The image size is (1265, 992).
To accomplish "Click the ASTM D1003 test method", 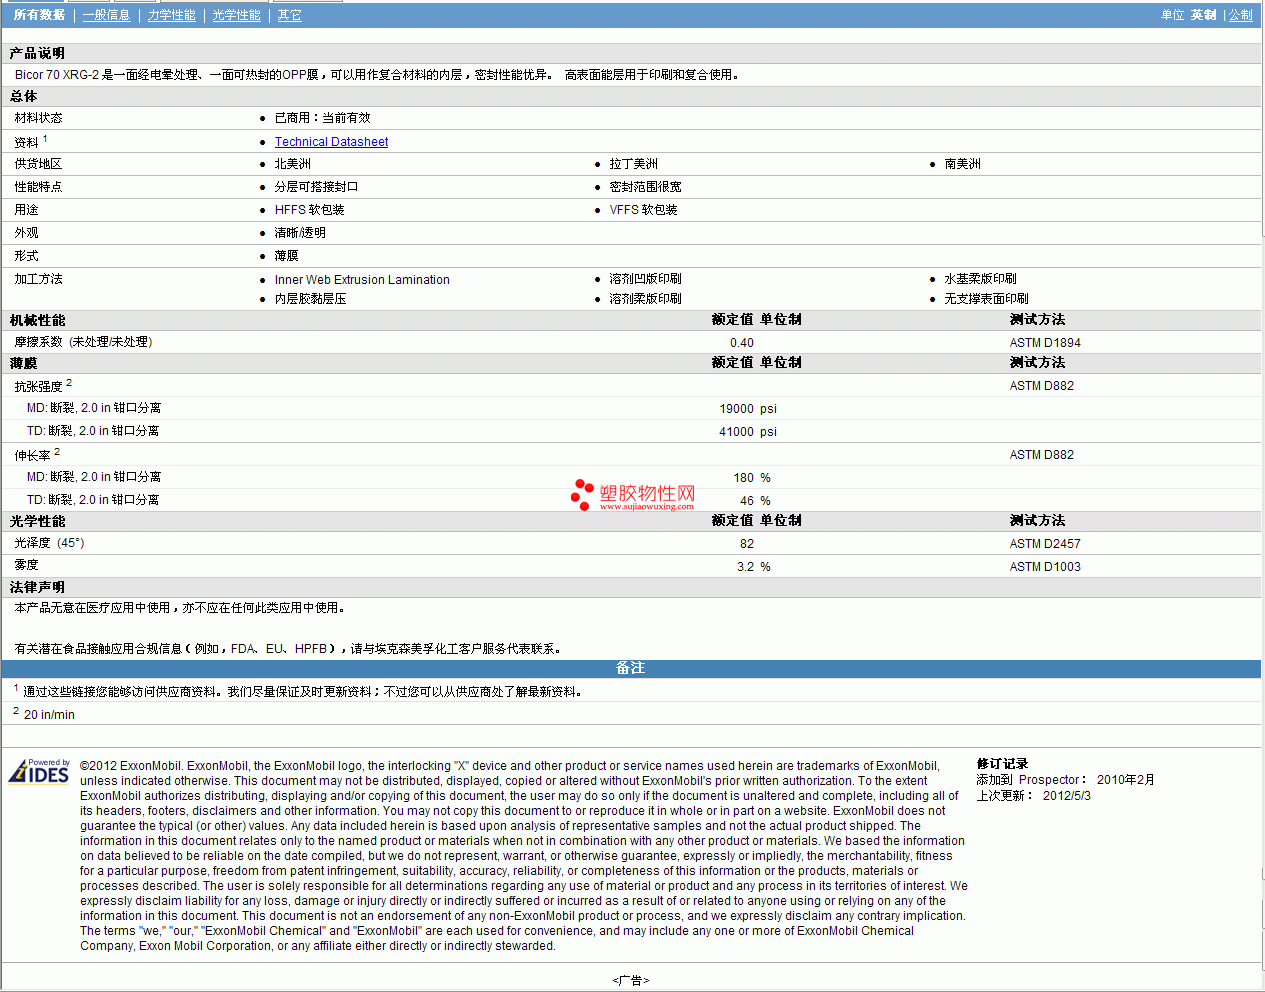I will pos(1045,567).
